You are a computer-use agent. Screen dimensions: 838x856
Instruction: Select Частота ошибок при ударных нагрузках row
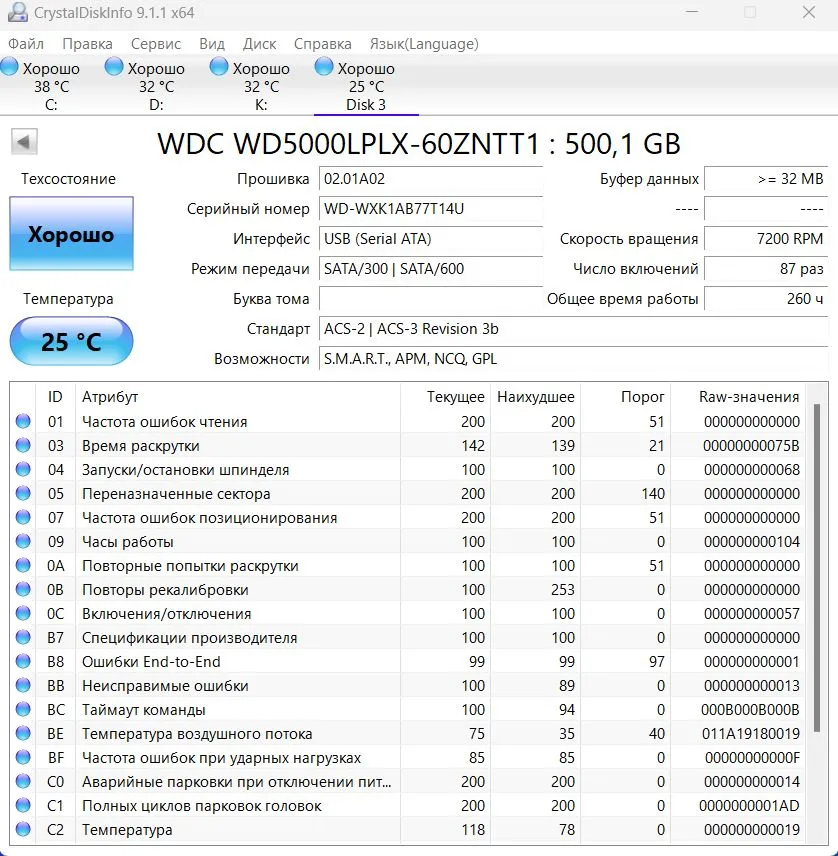pyautogui.click(x=407, y=758)
